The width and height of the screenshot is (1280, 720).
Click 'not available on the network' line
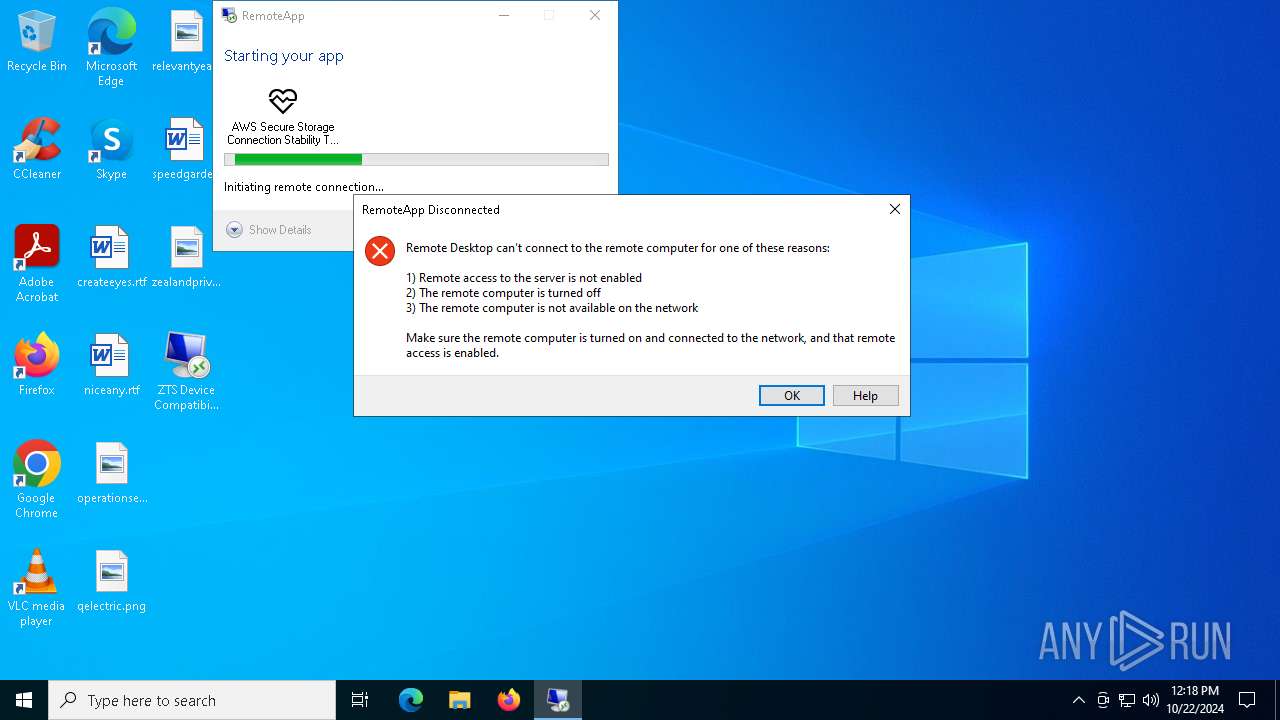[552, 308]
